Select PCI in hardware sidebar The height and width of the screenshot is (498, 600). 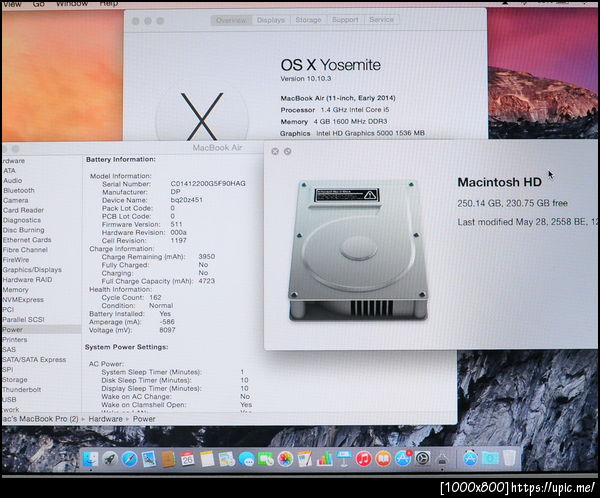click(8, 310)
